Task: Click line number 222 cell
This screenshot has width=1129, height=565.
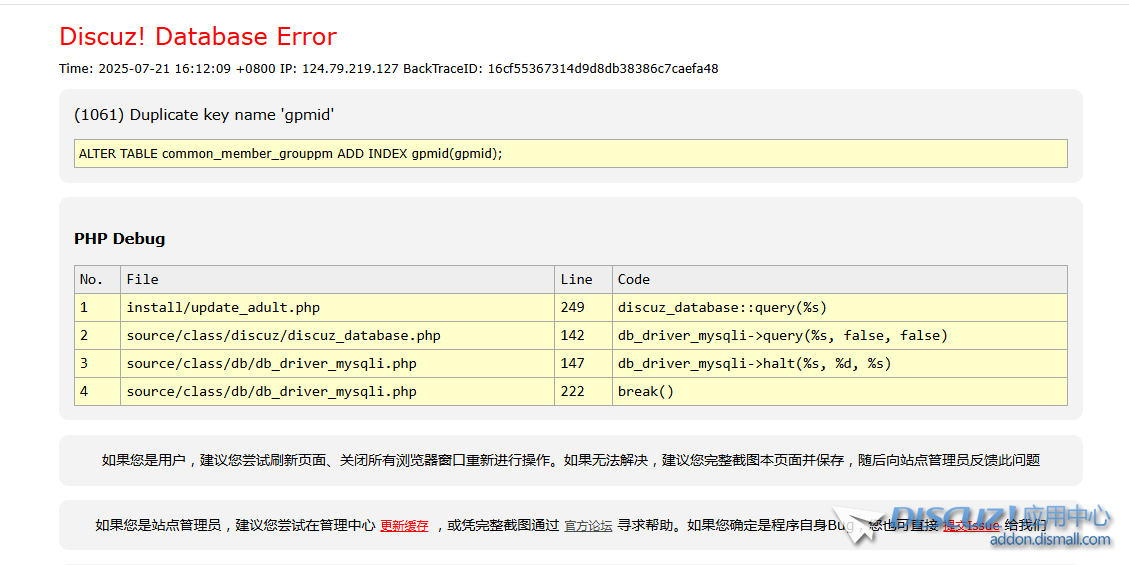Action: [583, 392]
